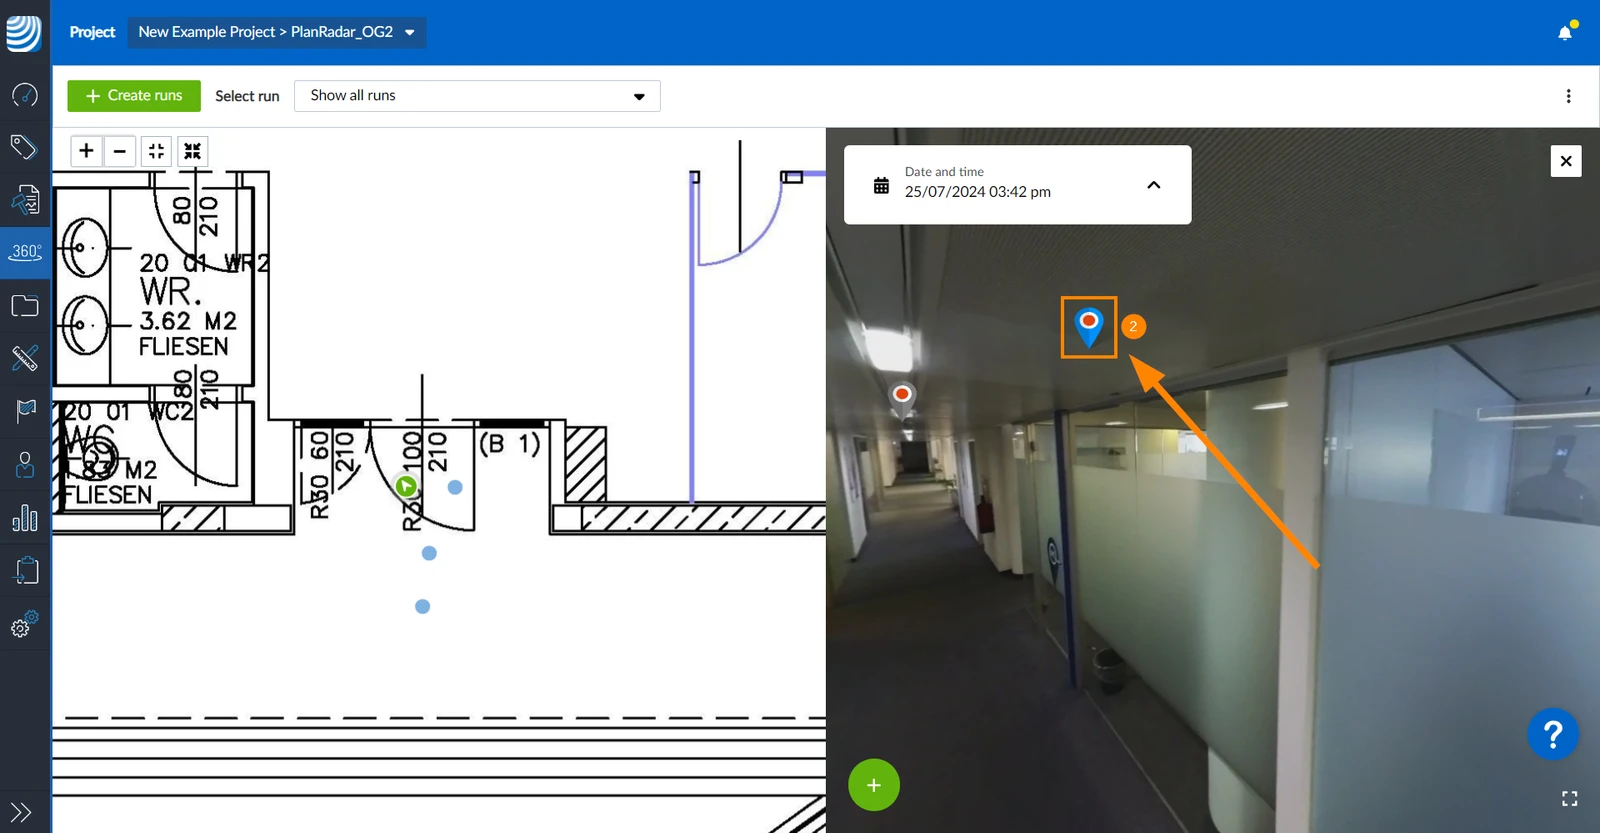Collapse the Date and time panel

1153,185
